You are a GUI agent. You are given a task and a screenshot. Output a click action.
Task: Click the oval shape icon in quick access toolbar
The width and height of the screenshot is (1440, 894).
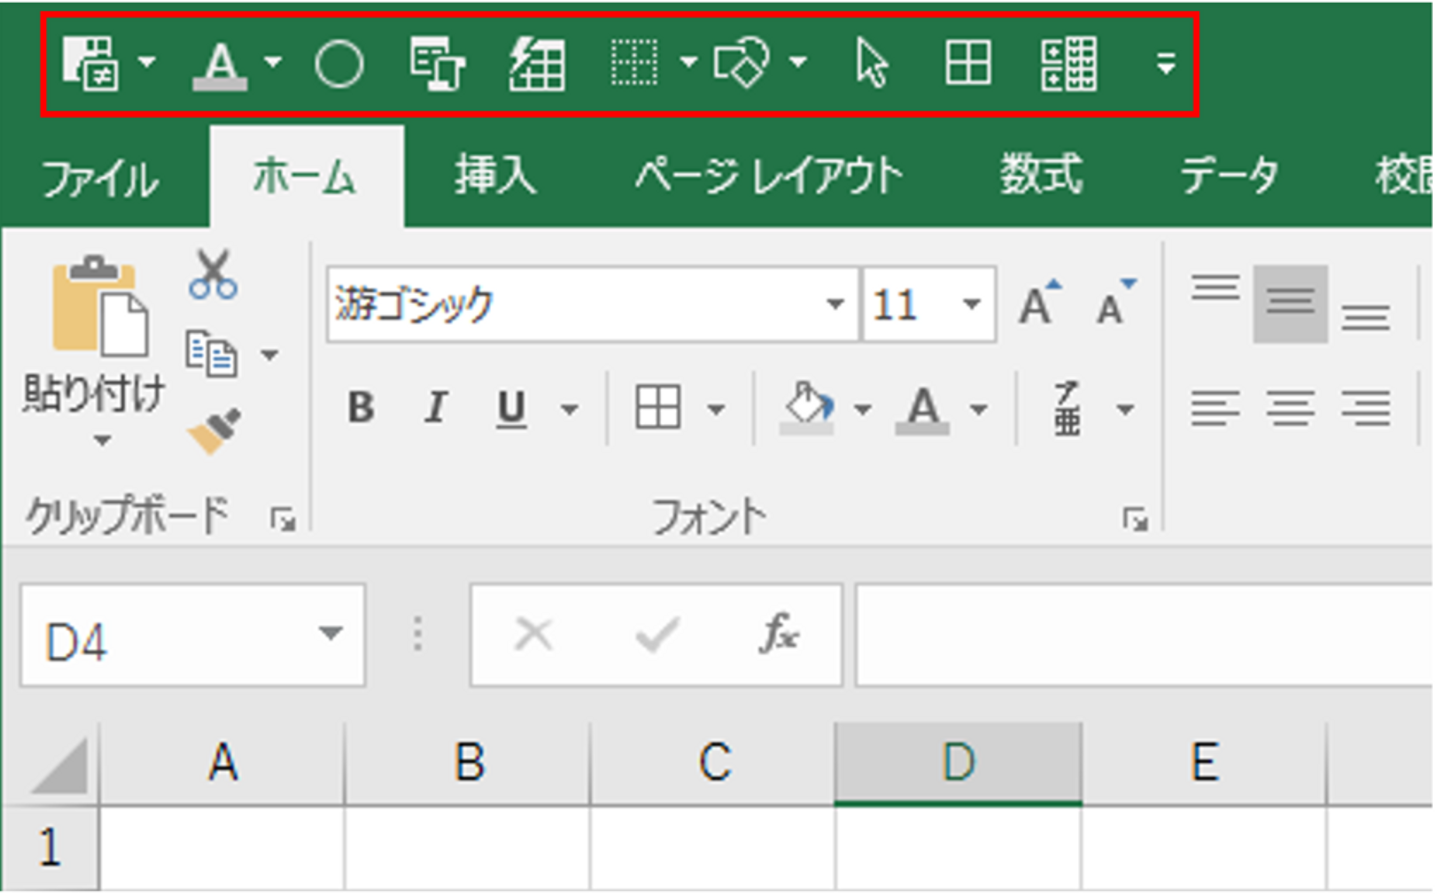tap(339, 65)
